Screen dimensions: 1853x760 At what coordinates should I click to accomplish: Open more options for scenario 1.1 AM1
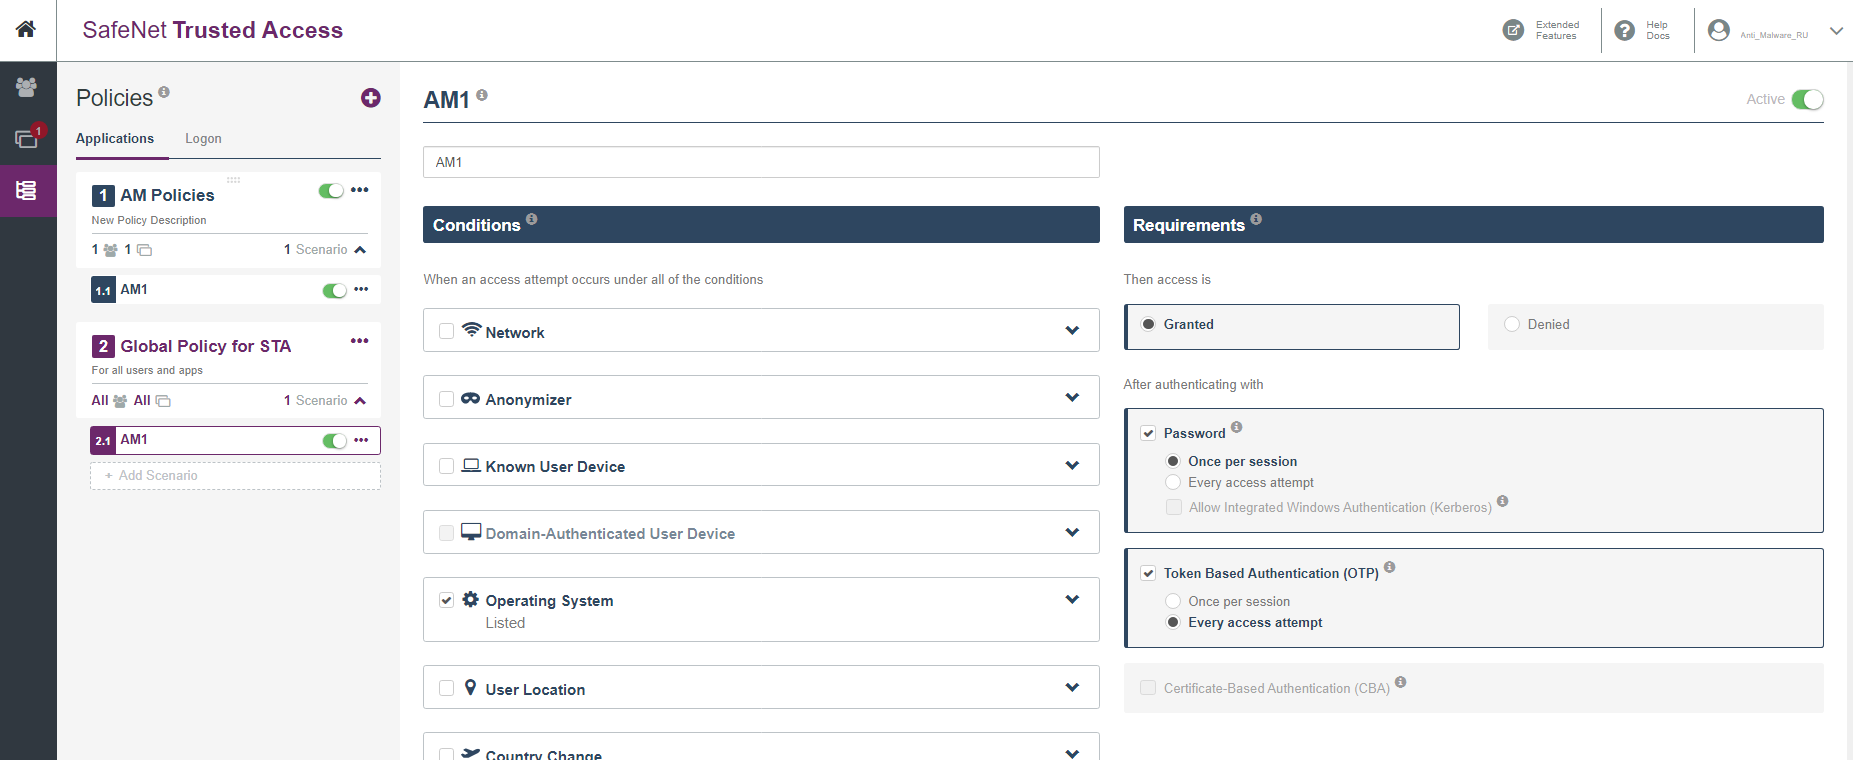(361, 289)
